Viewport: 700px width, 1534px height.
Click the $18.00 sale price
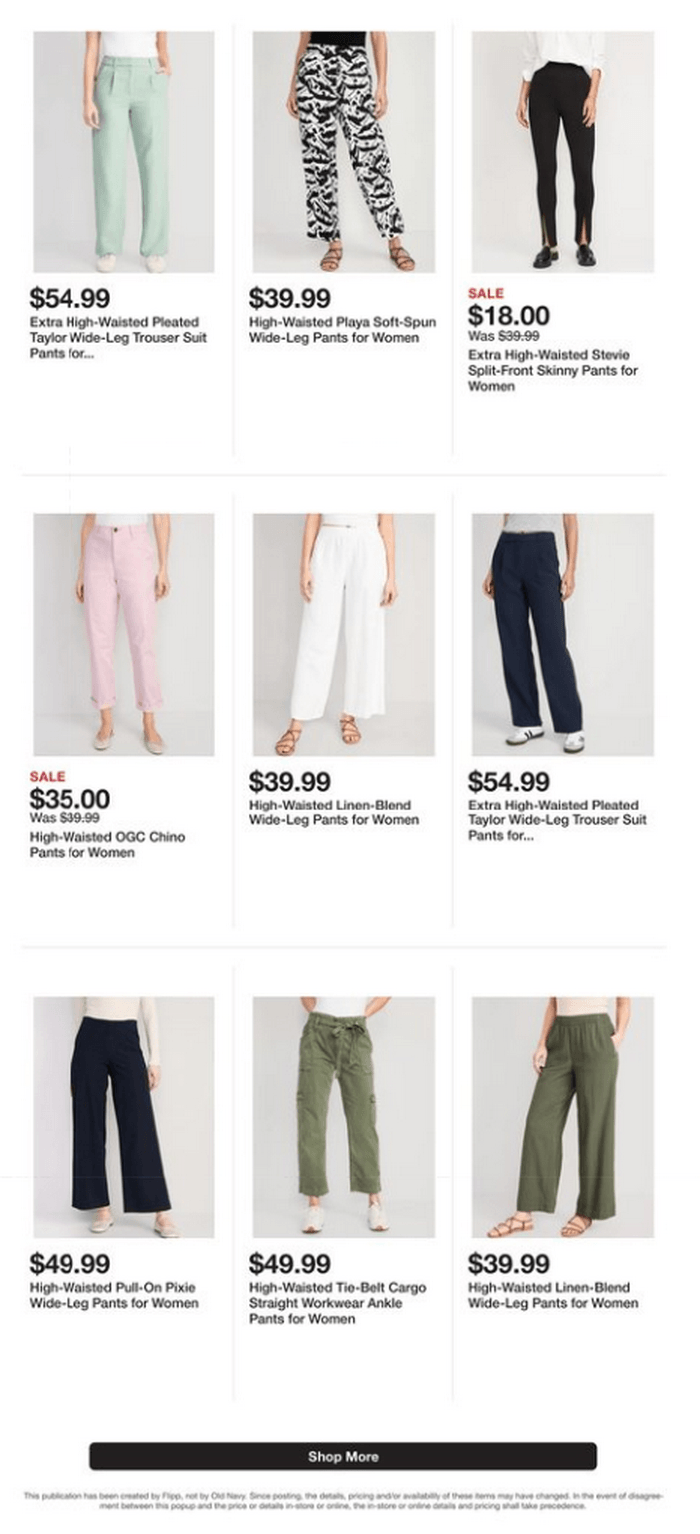(x=508, y=315)
